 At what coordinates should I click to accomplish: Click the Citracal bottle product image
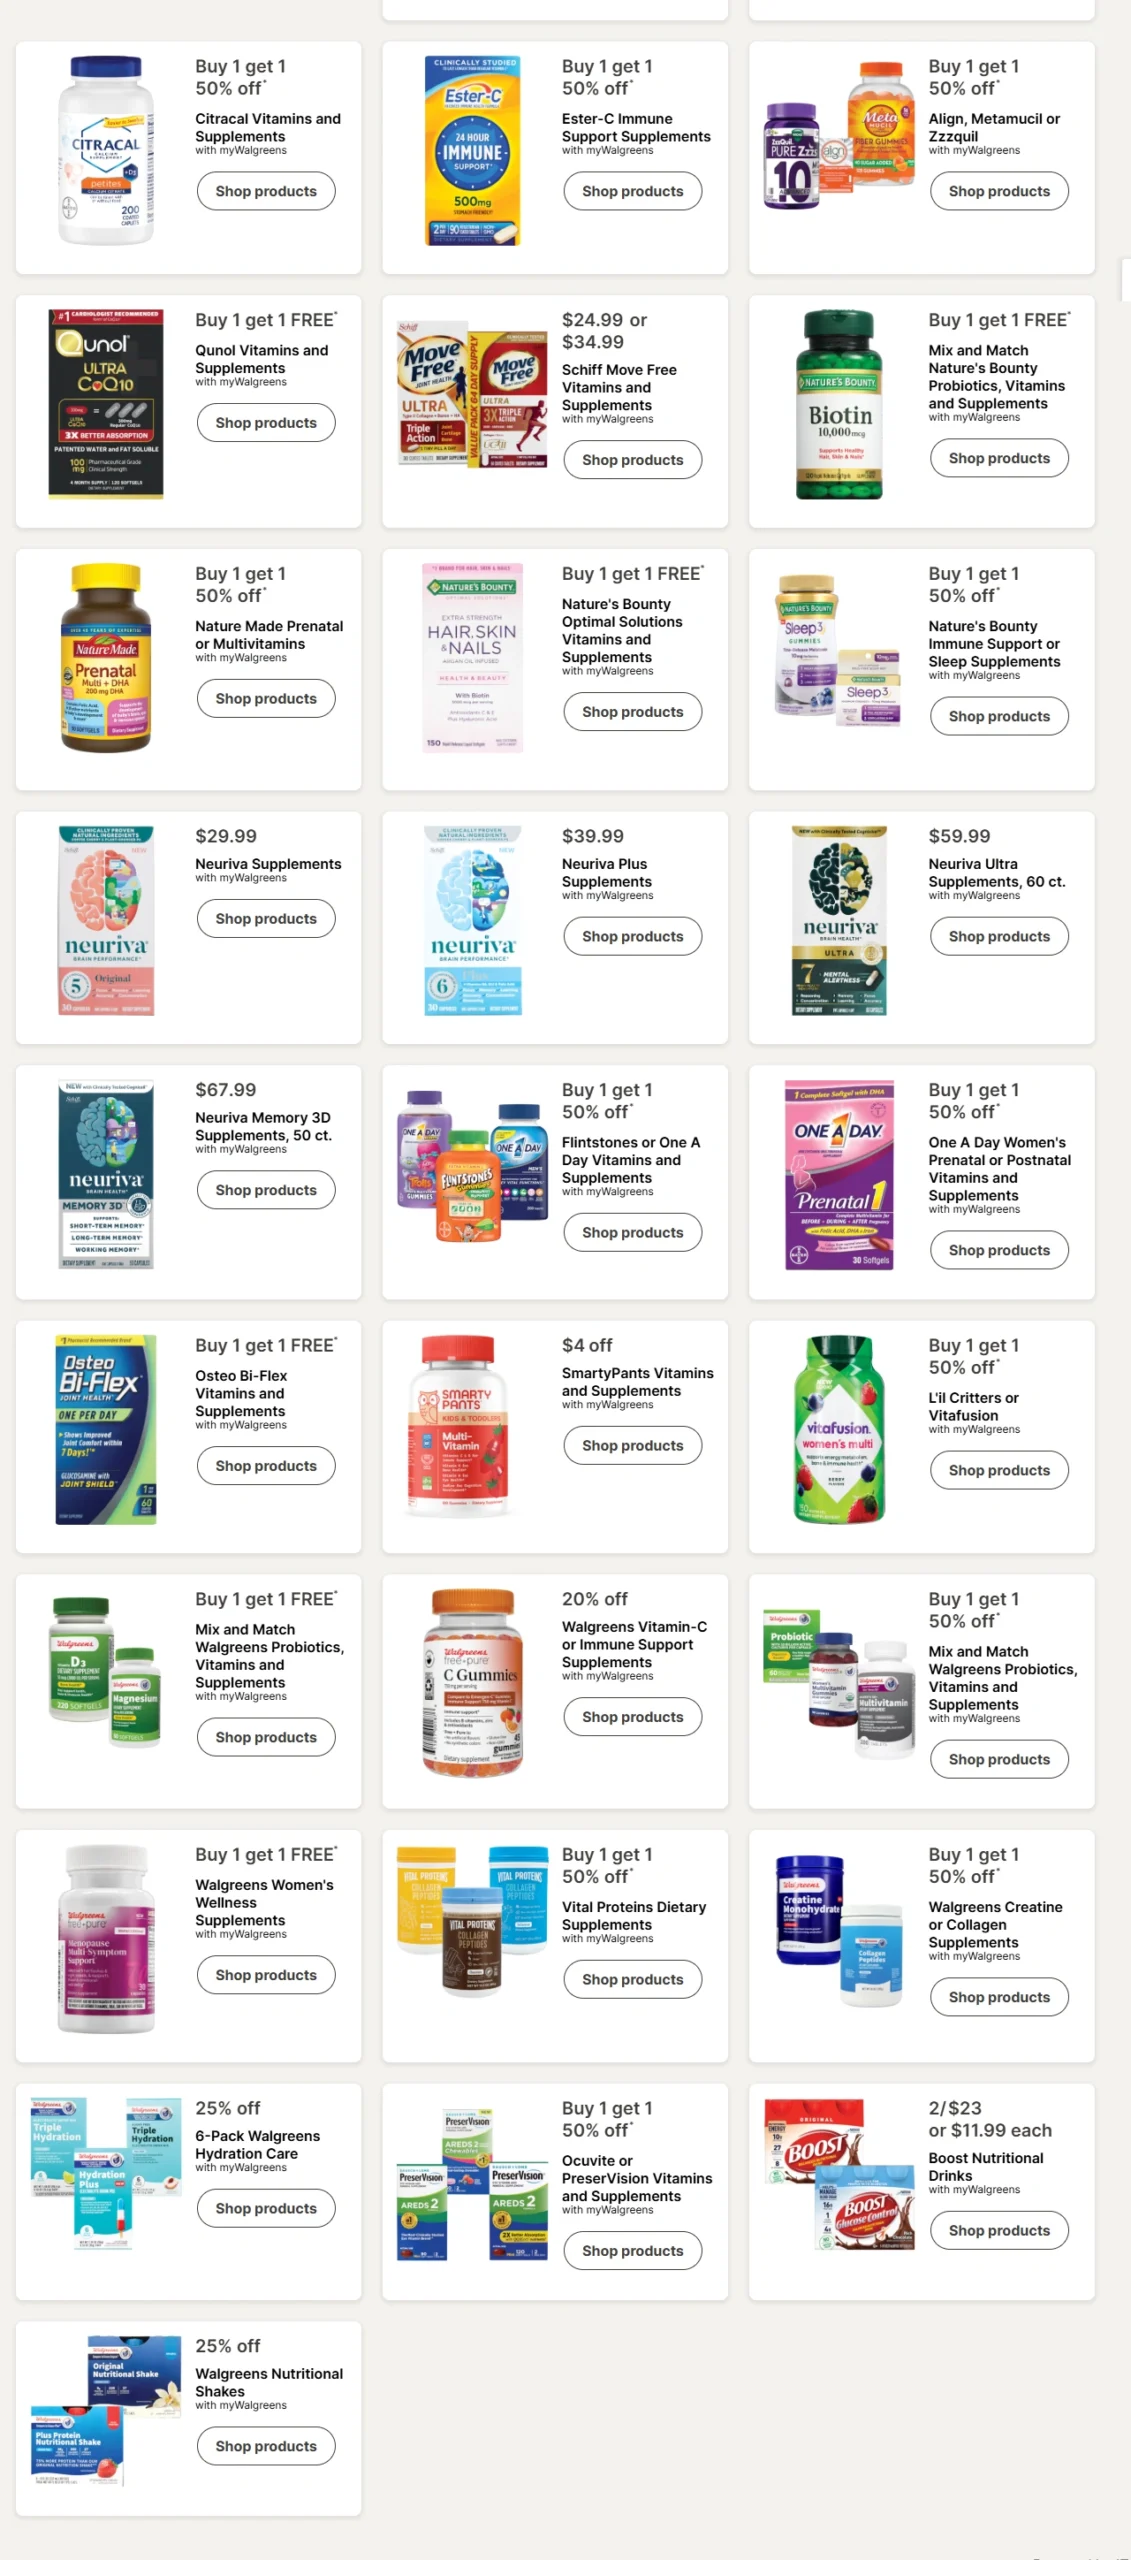[x=106, y=150]
